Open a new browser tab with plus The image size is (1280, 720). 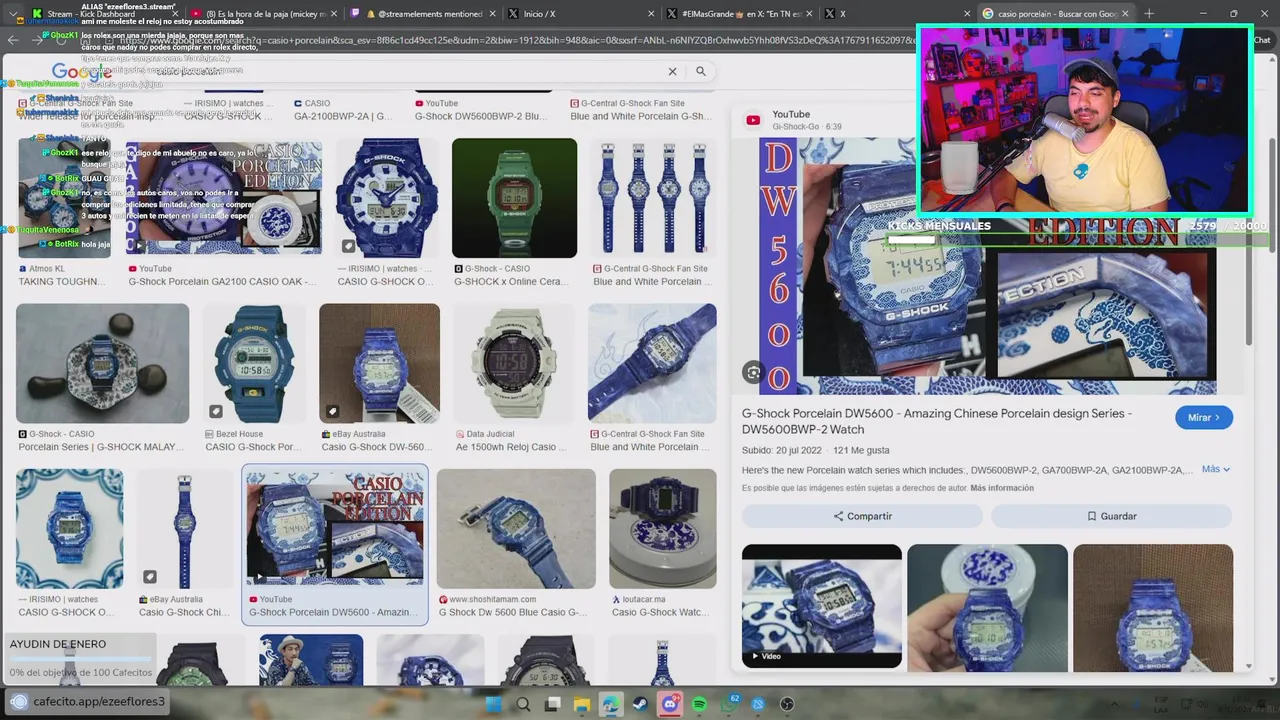point(1148,14)
